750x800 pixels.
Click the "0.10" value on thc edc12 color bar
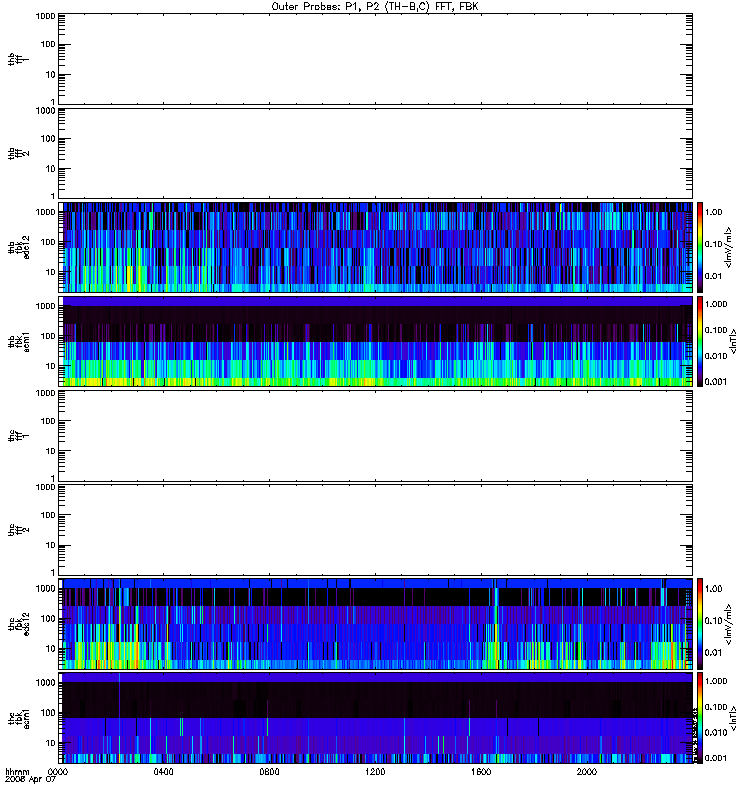(x=714, y=620)
